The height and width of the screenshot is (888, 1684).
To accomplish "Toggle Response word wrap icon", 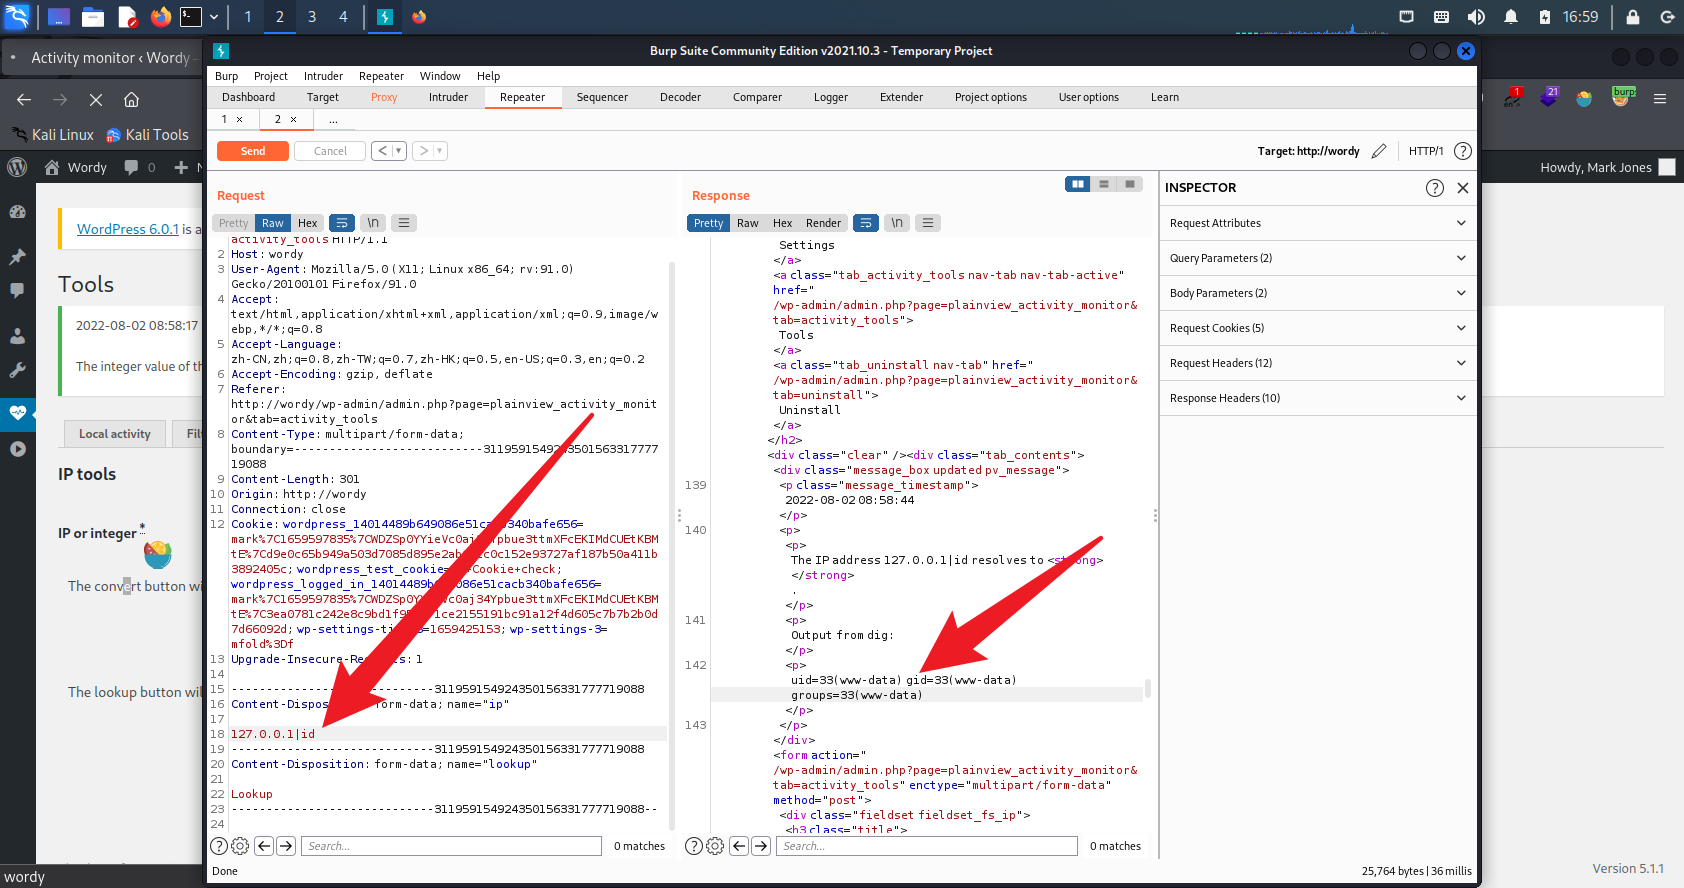I will pos(866,223).
